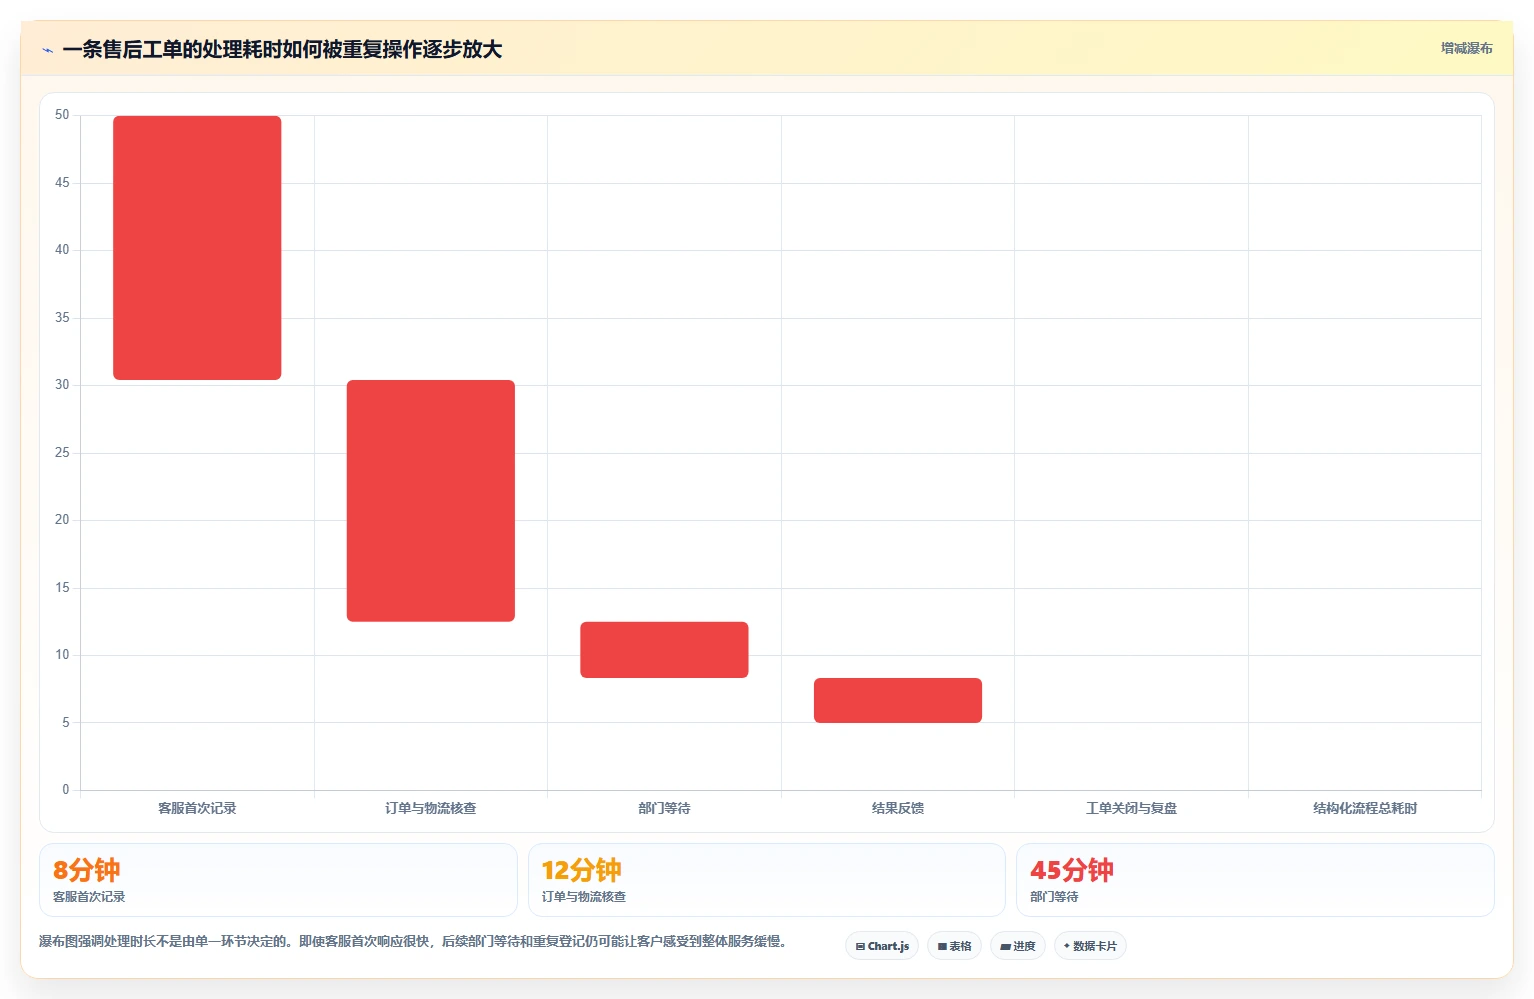The image size is (1534, 999).
Task: Click the 45分钟 data card
Action: (x=1255, y=880)
